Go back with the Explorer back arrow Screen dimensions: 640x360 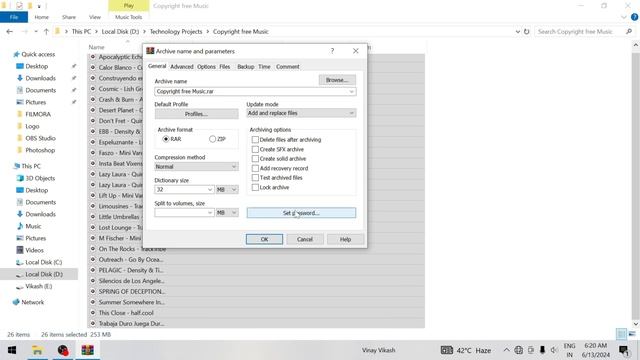coord(9,31)
